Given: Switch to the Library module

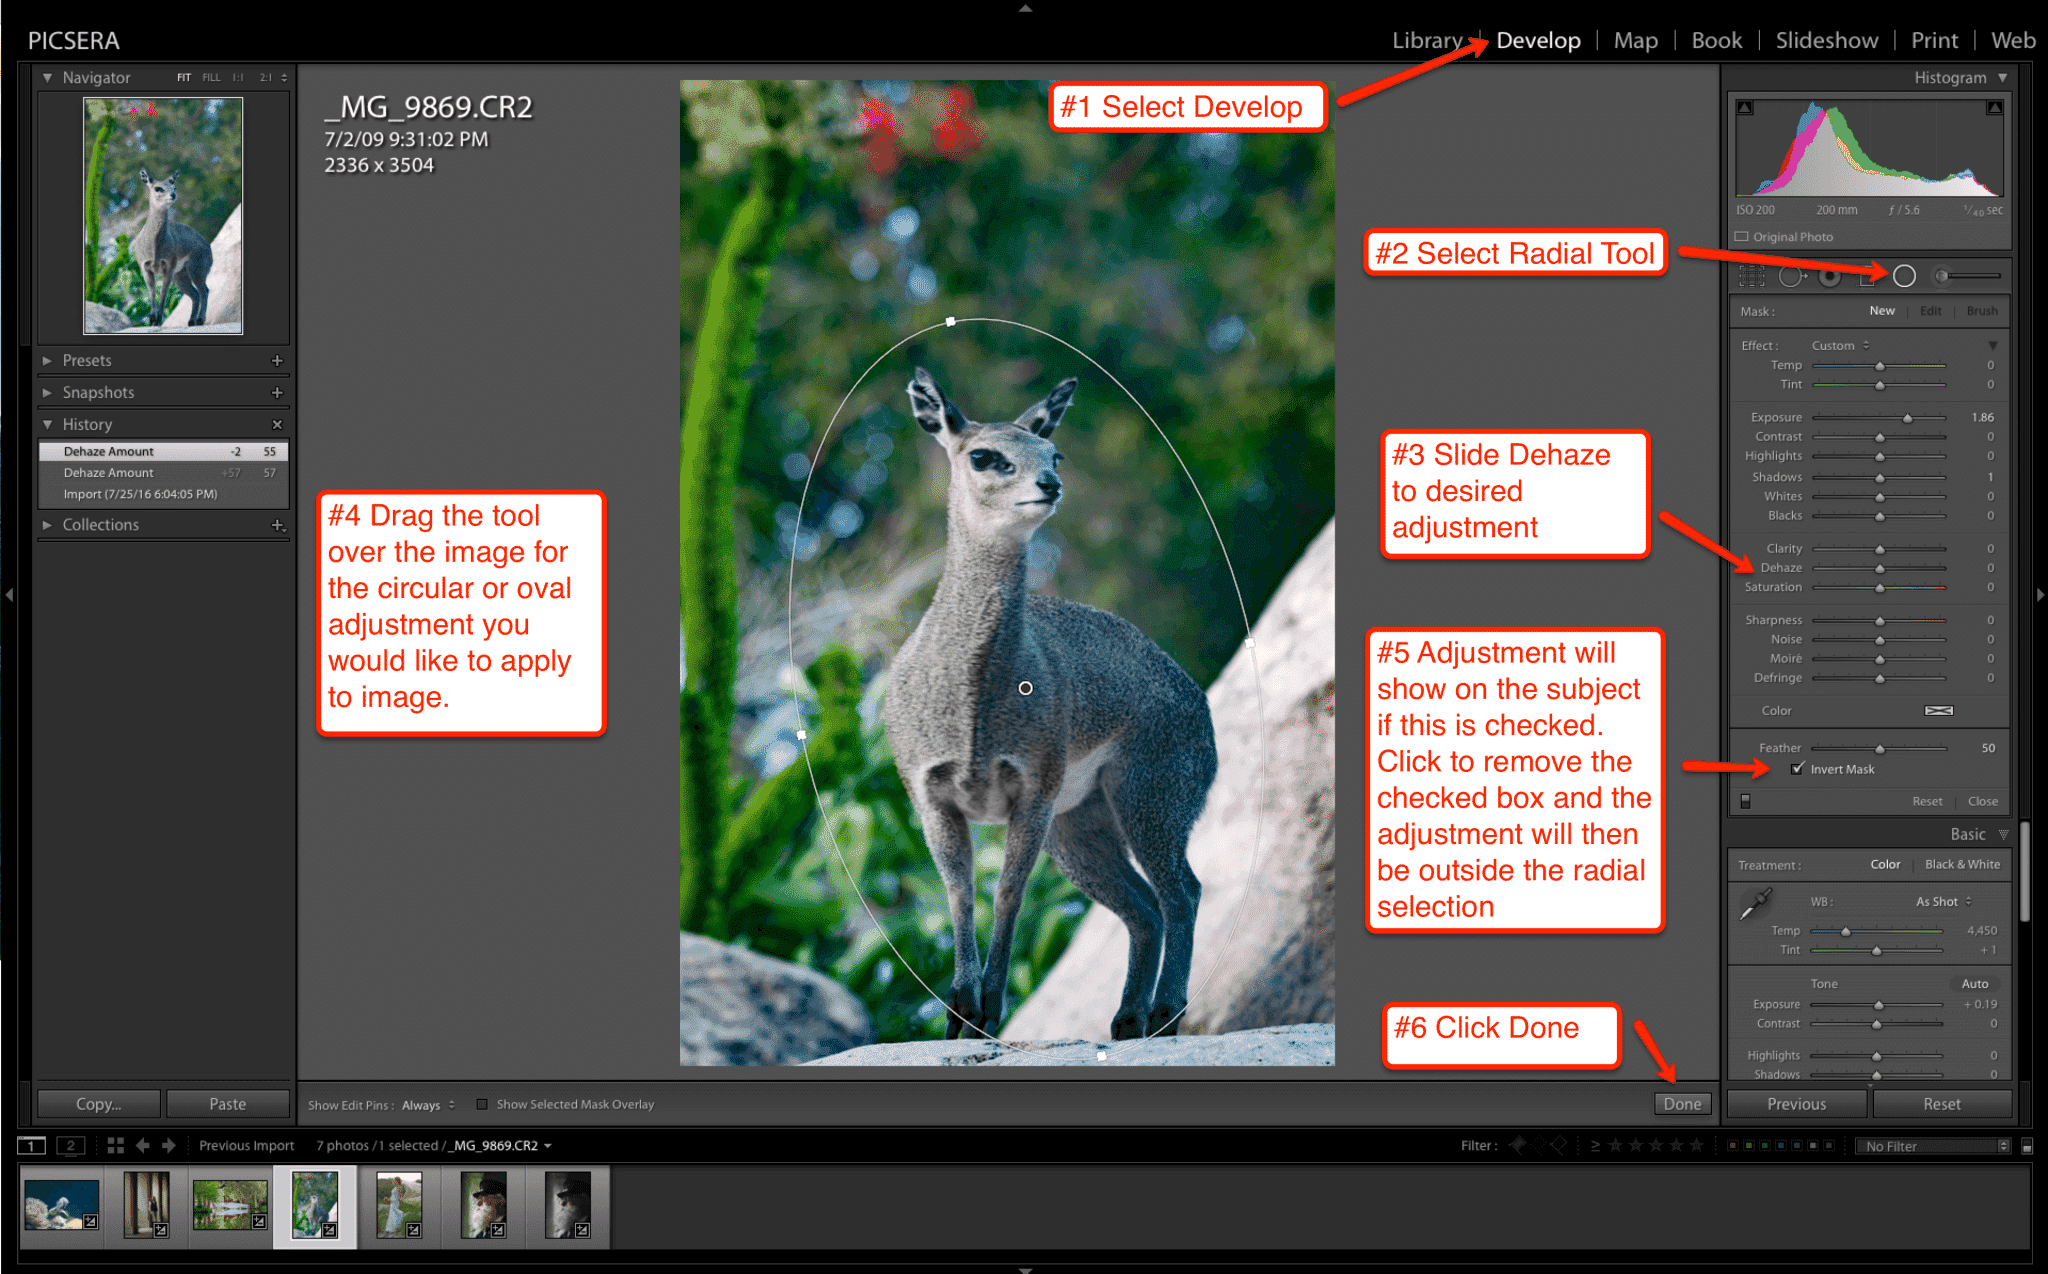Looking at the screenshot, I should (1426, 41).
